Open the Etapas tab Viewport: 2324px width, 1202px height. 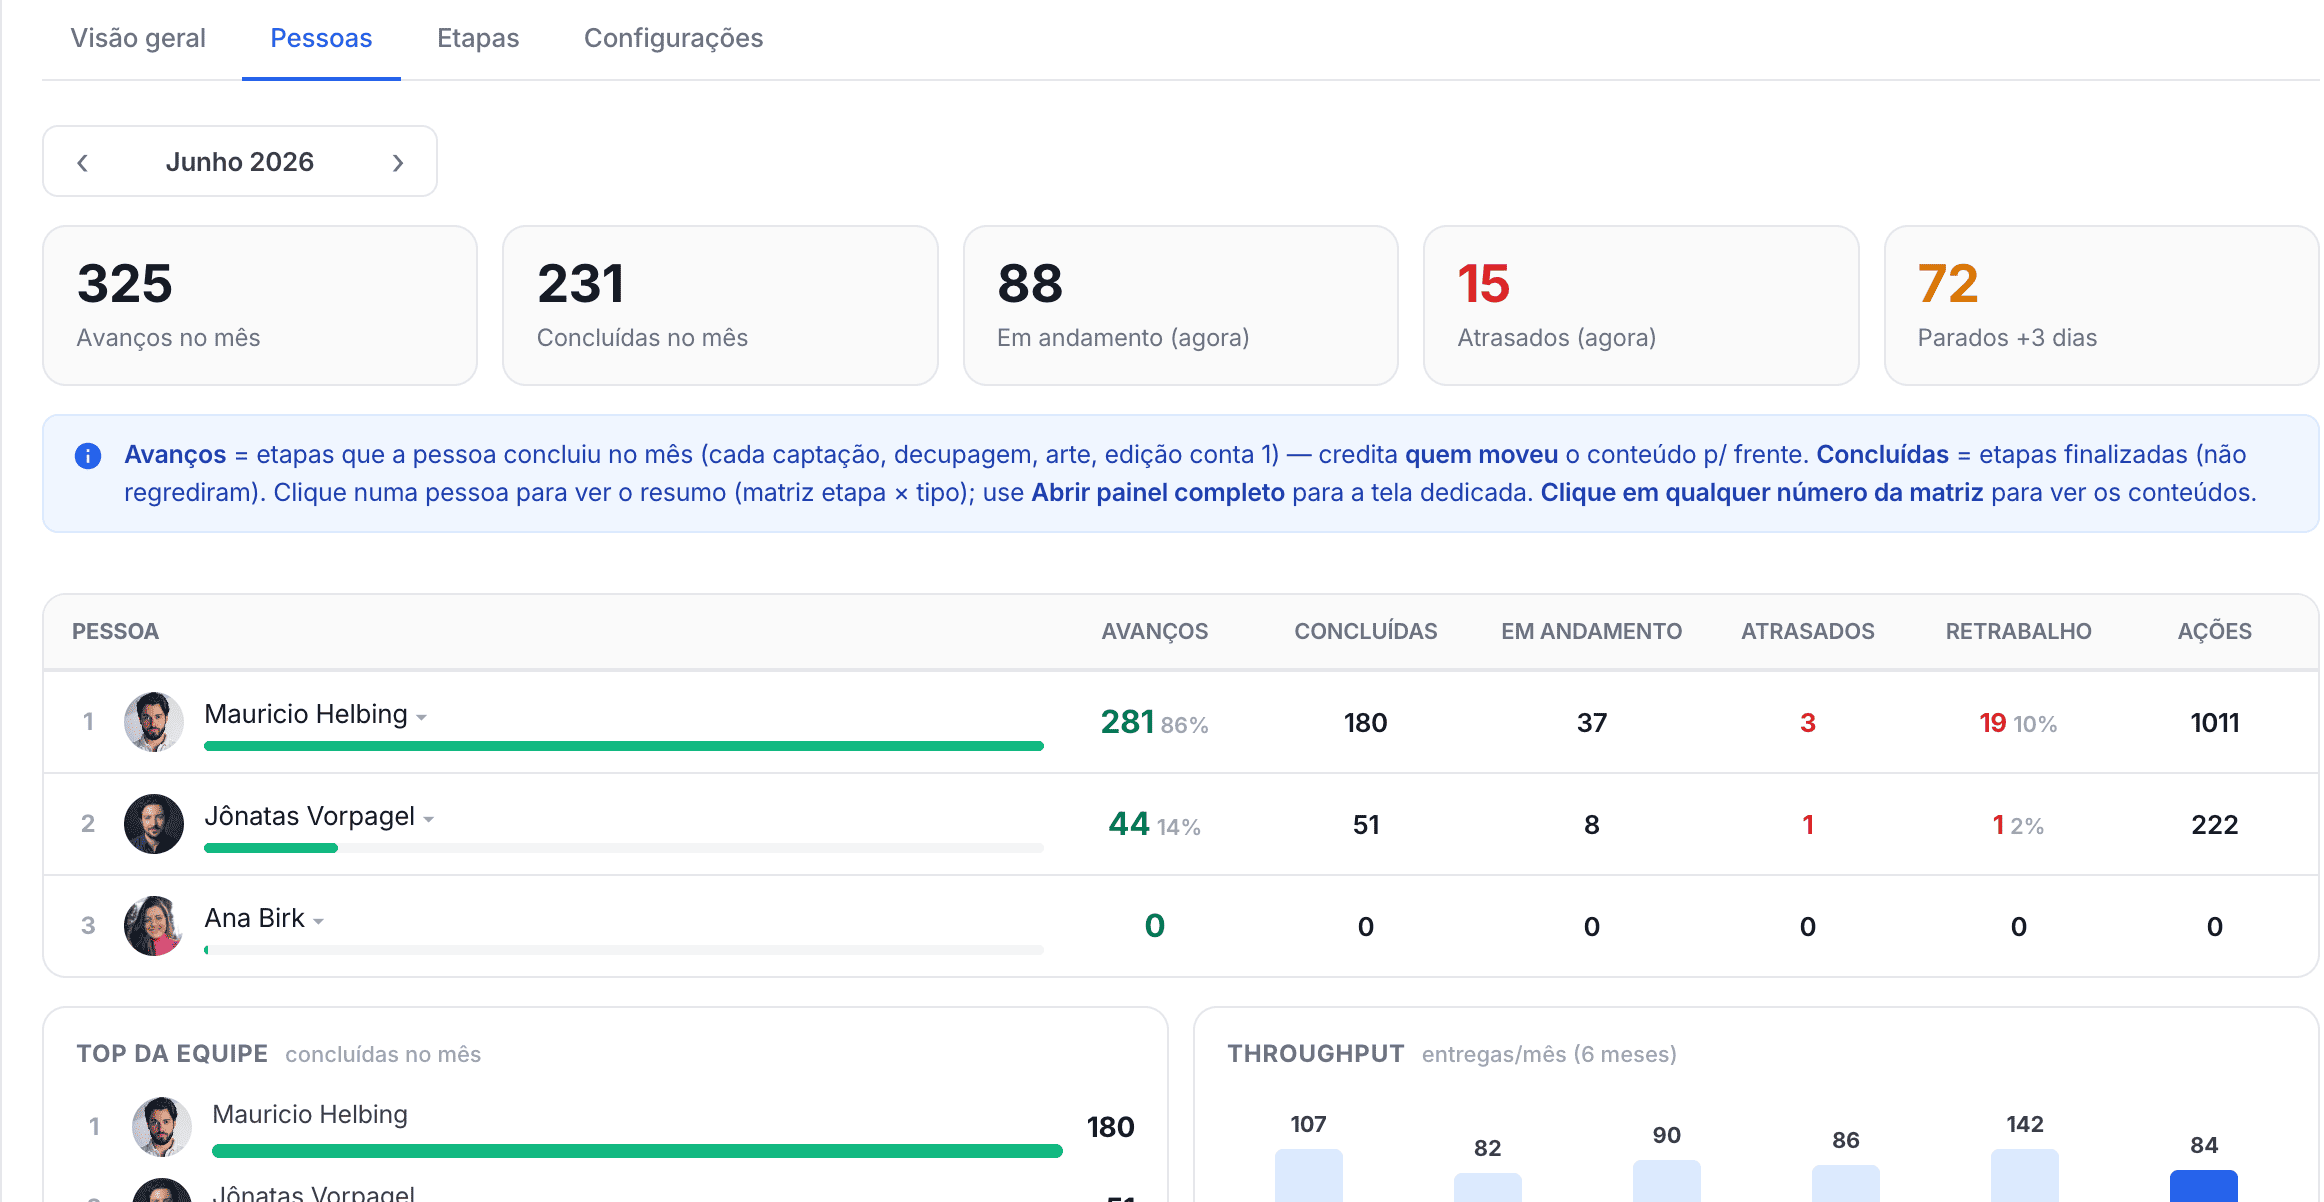478,38
